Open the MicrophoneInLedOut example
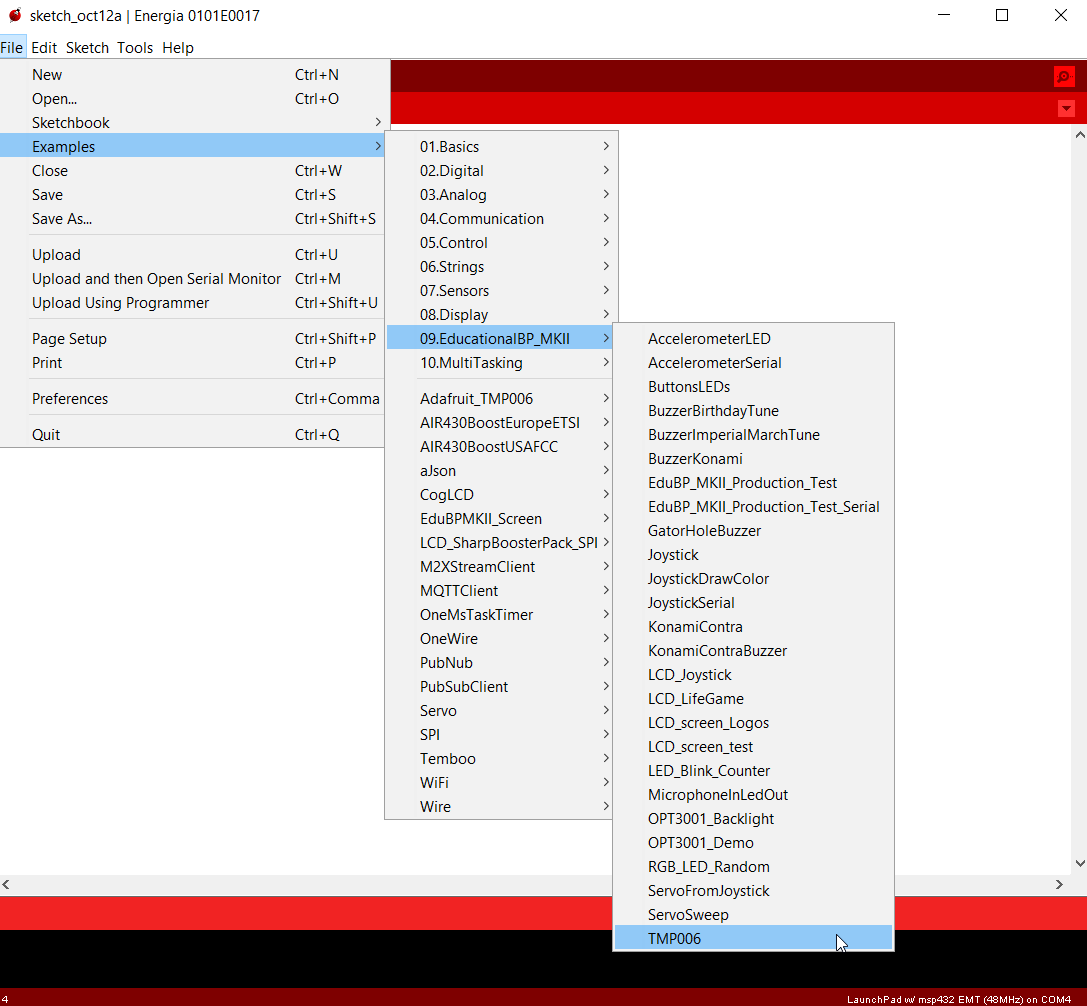This screenshot has width=1087, height=1006. [x=754, y=795]
